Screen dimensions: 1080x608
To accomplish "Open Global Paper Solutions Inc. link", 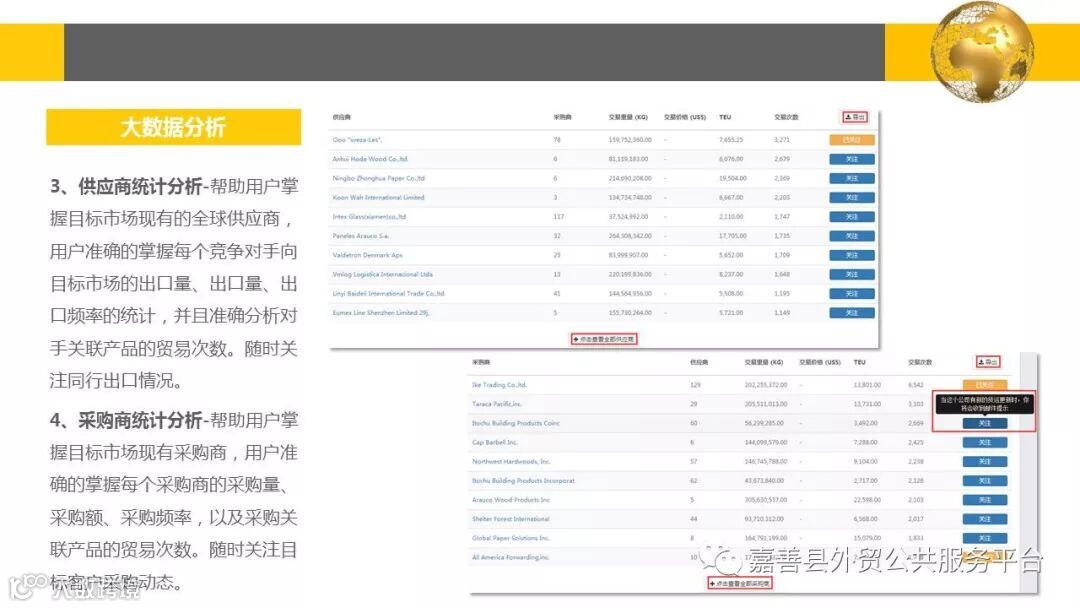I will pos(510,538).
